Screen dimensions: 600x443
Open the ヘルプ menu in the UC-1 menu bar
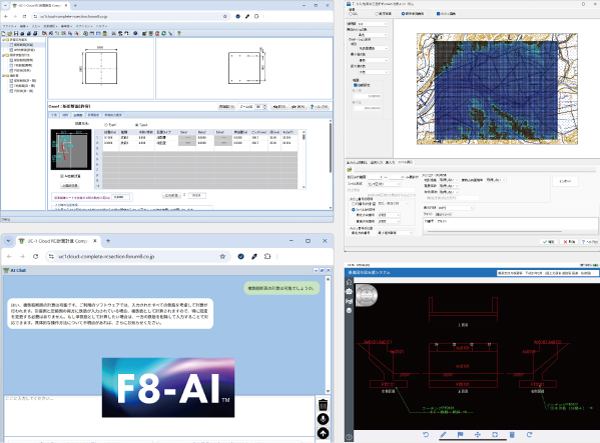(x=100, y=26)
